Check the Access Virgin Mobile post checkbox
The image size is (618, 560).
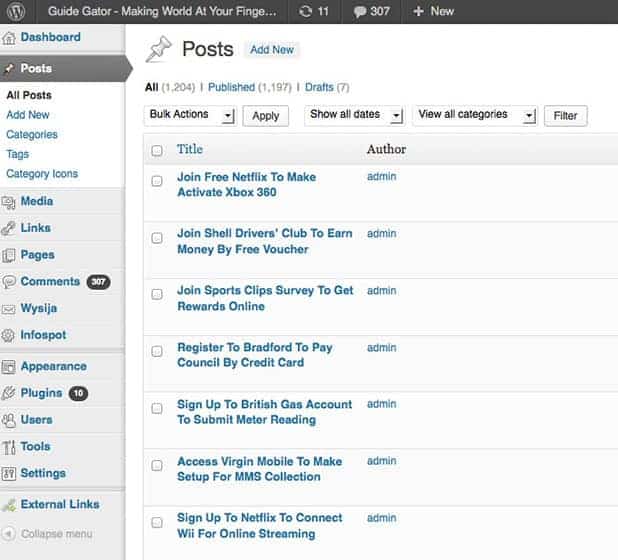(x=157, y=465)
